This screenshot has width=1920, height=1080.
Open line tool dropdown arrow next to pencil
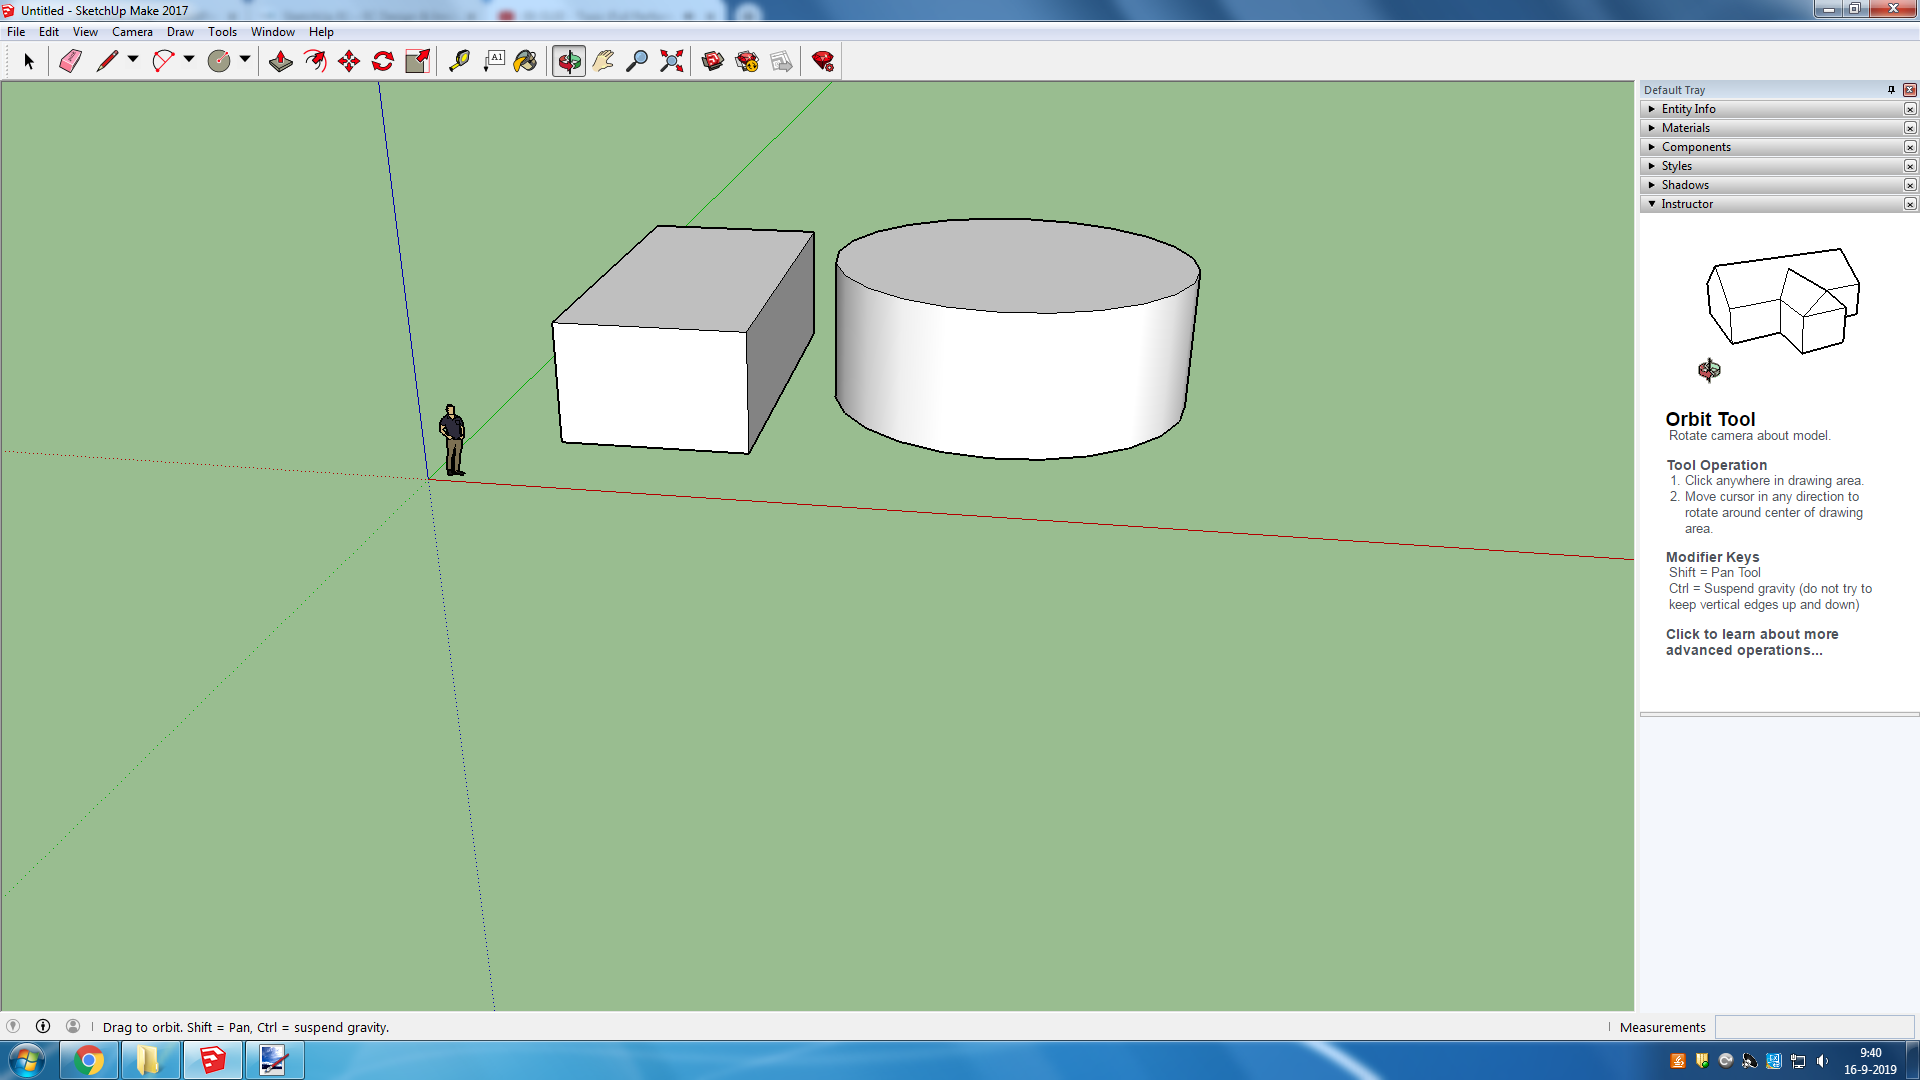pyautogui.click(x=133, y=60)
